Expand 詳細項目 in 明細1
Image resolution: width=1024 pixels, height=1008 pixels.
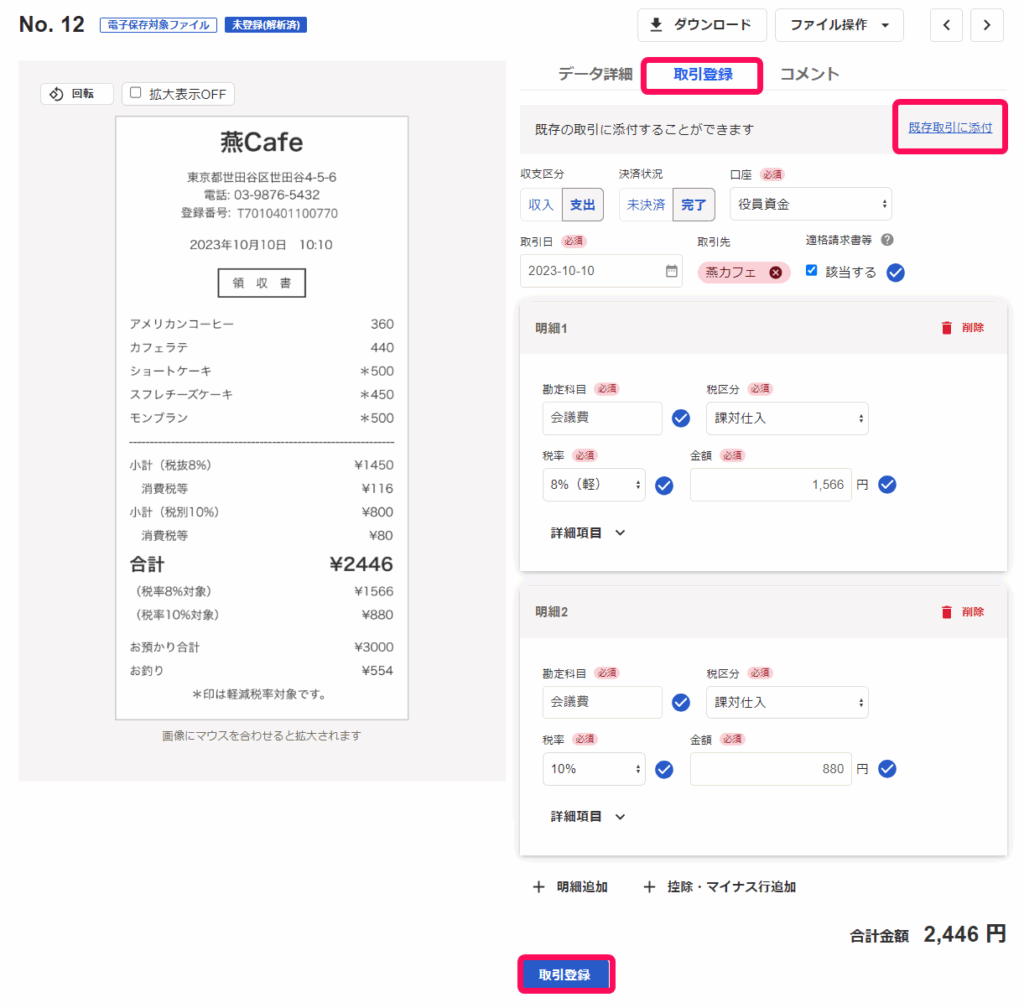pos(588,533)
